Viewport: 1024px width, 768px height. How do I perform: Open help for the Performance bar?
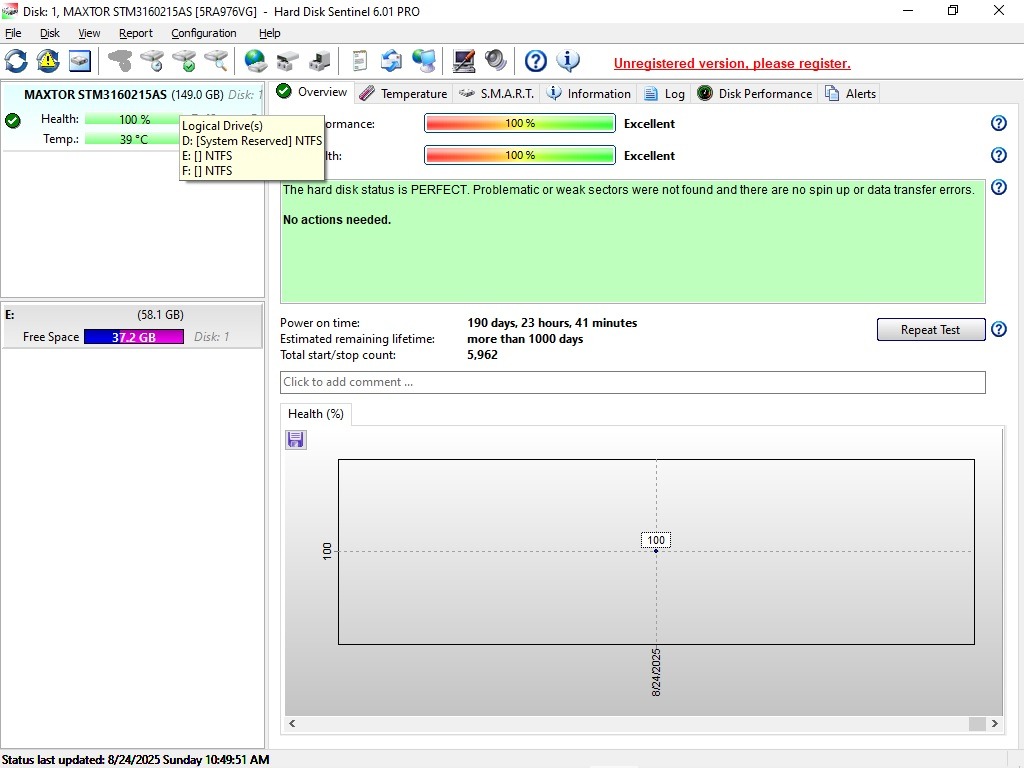tap(999, 123)
